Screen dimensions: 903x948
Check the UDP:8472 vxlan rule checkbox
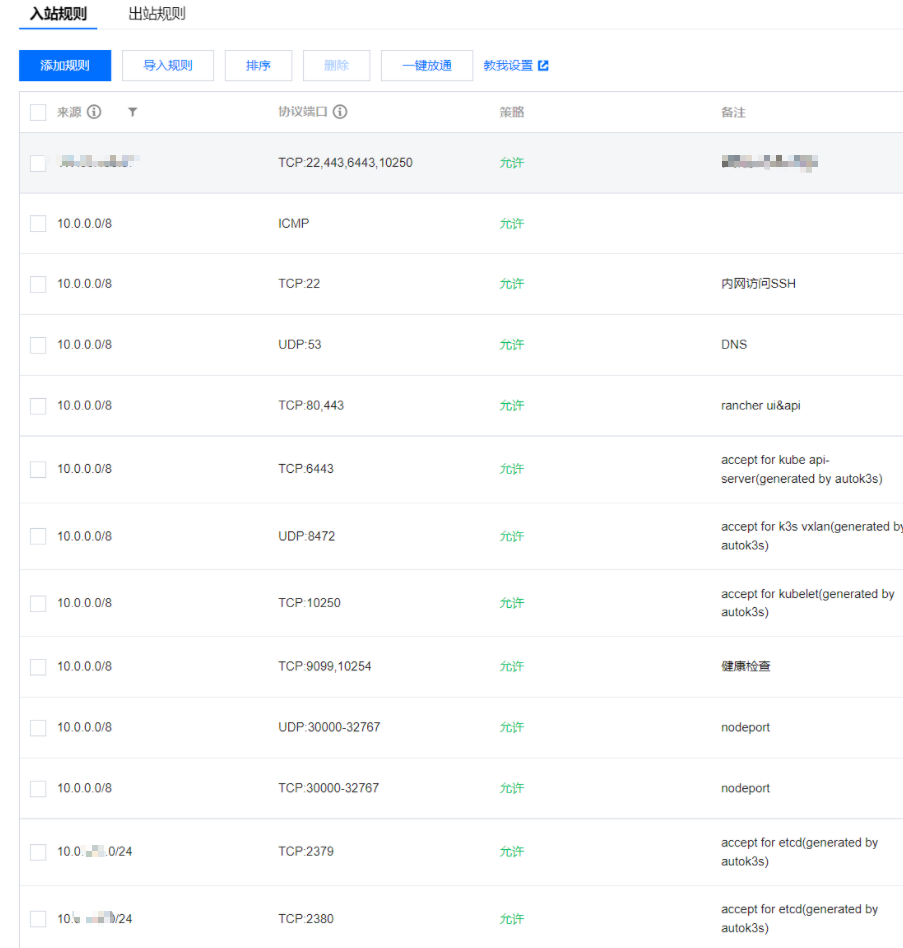[x=38, y=536]
